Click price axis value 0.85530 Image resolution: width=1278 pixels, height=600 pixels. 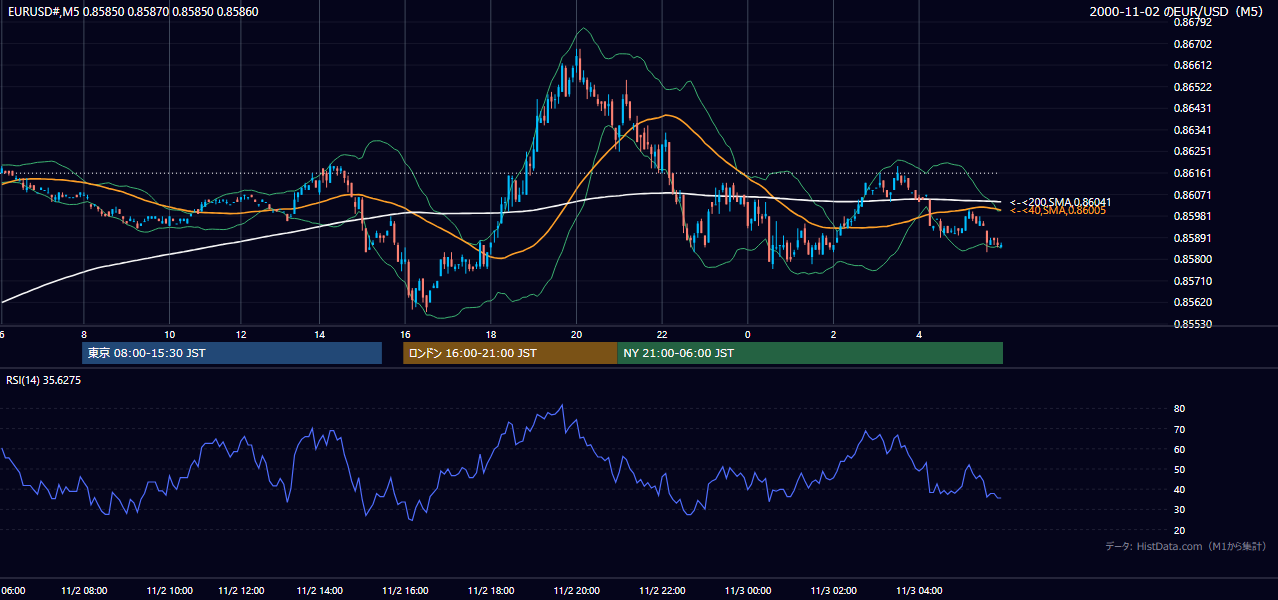point(1192,324)
